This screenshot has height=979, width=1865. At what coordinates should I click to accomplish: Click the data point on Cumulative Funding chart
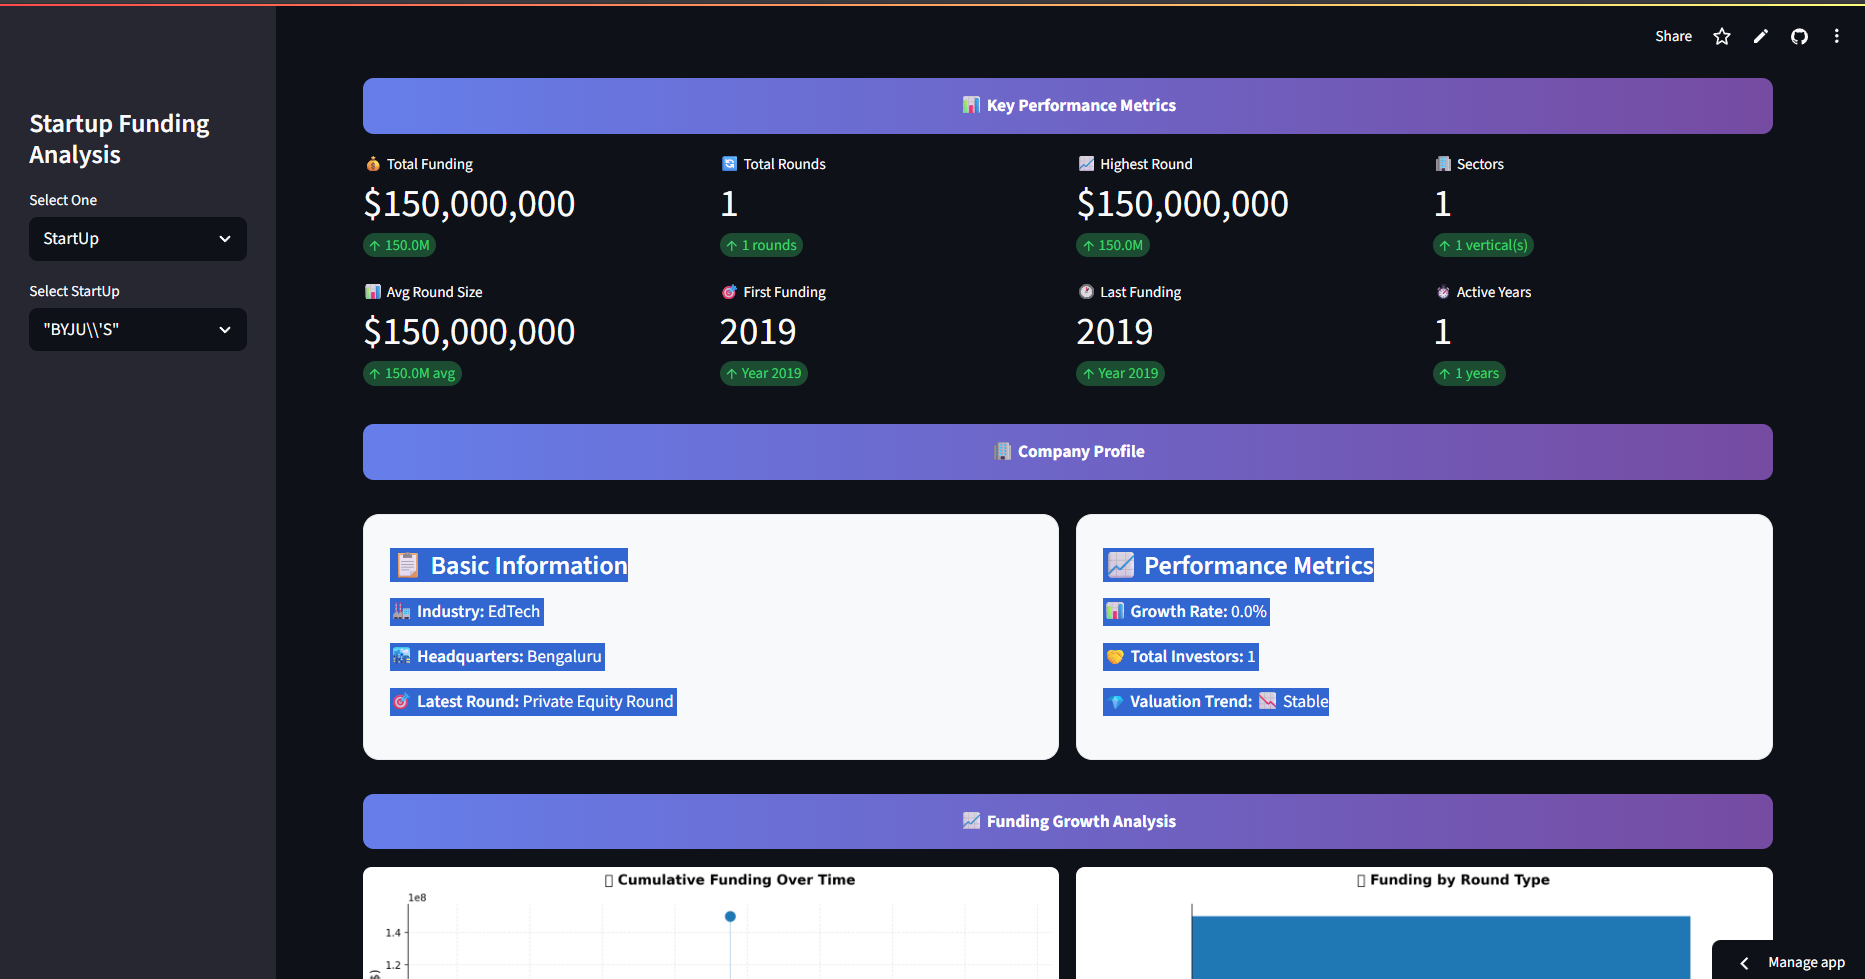point(730,916)
